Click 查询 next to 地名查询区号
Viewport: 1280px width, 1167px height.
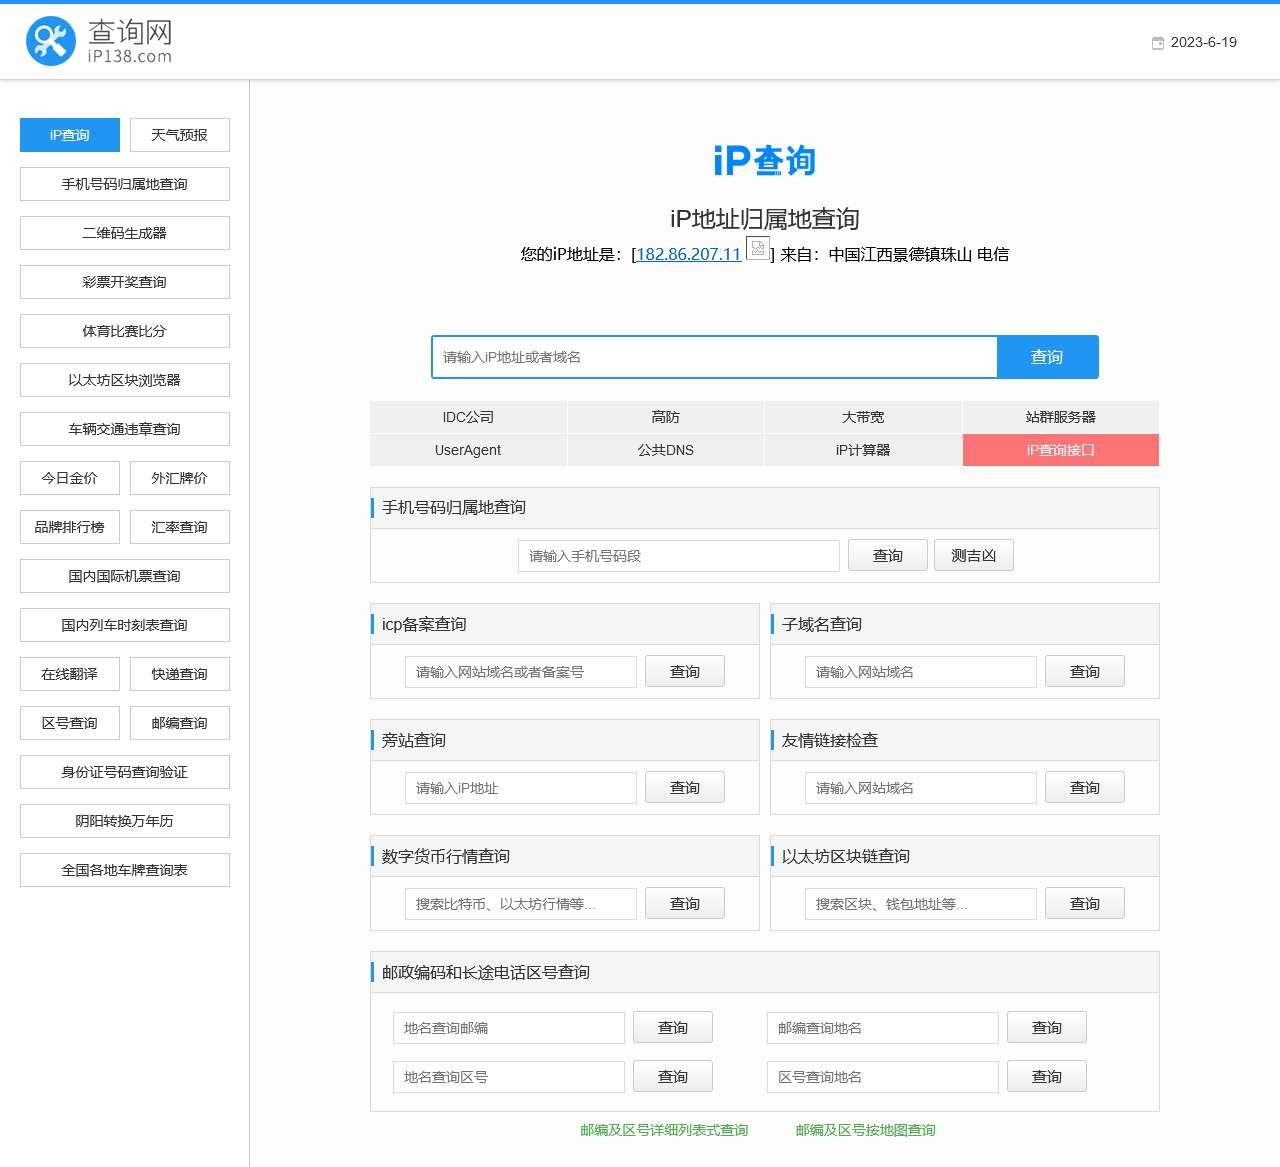(x=673, y=1076)
